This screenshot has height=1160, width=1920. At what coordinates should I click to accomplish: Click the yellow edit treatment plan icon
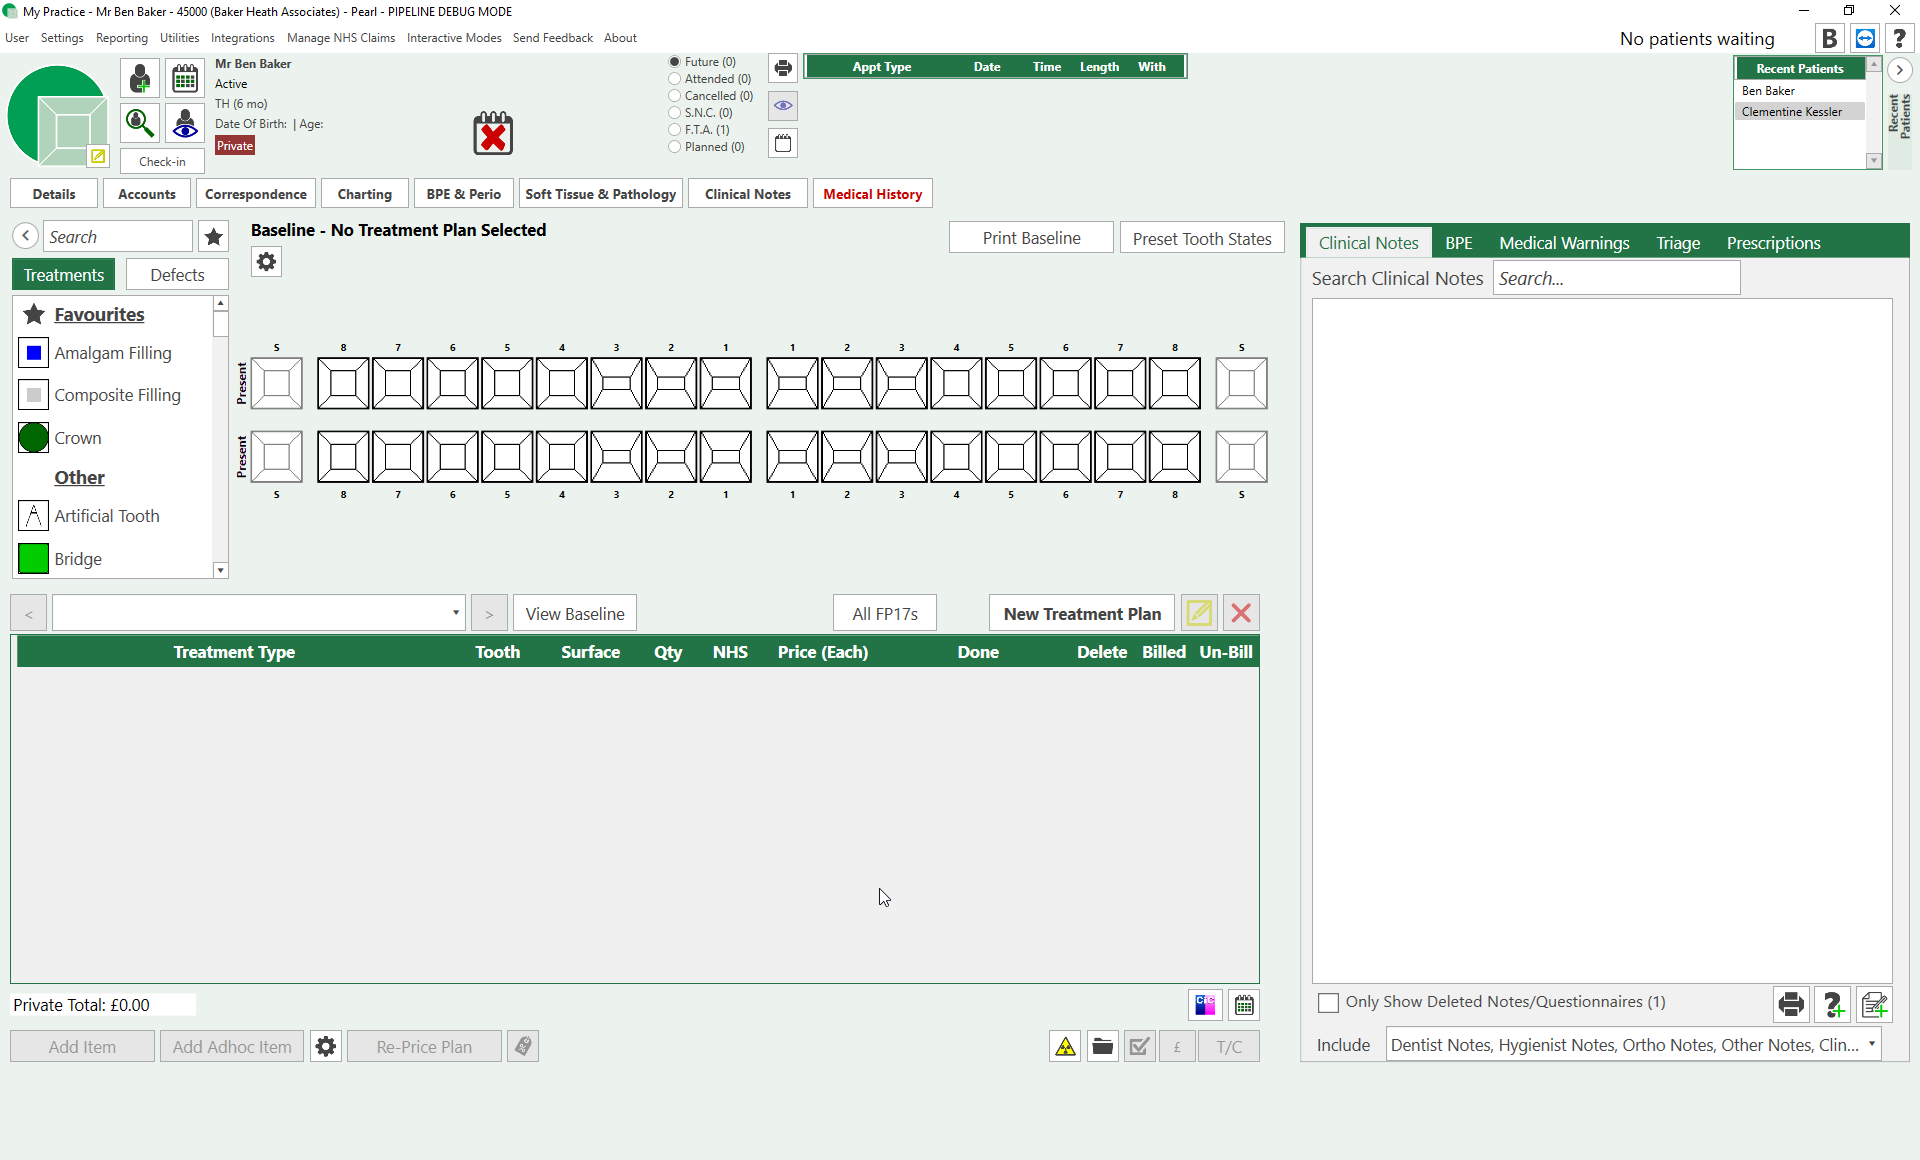pyautogui.click(x=1199, y=613)
